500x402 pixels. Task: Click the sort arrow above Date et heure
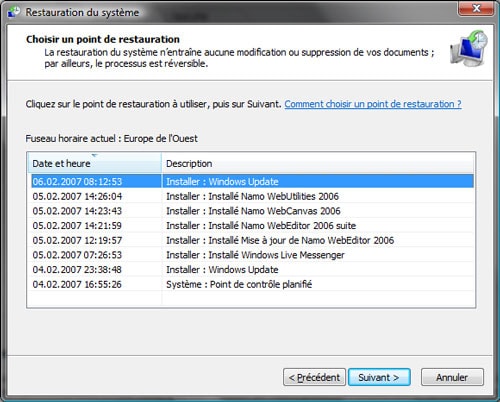(x=95, y=155)
